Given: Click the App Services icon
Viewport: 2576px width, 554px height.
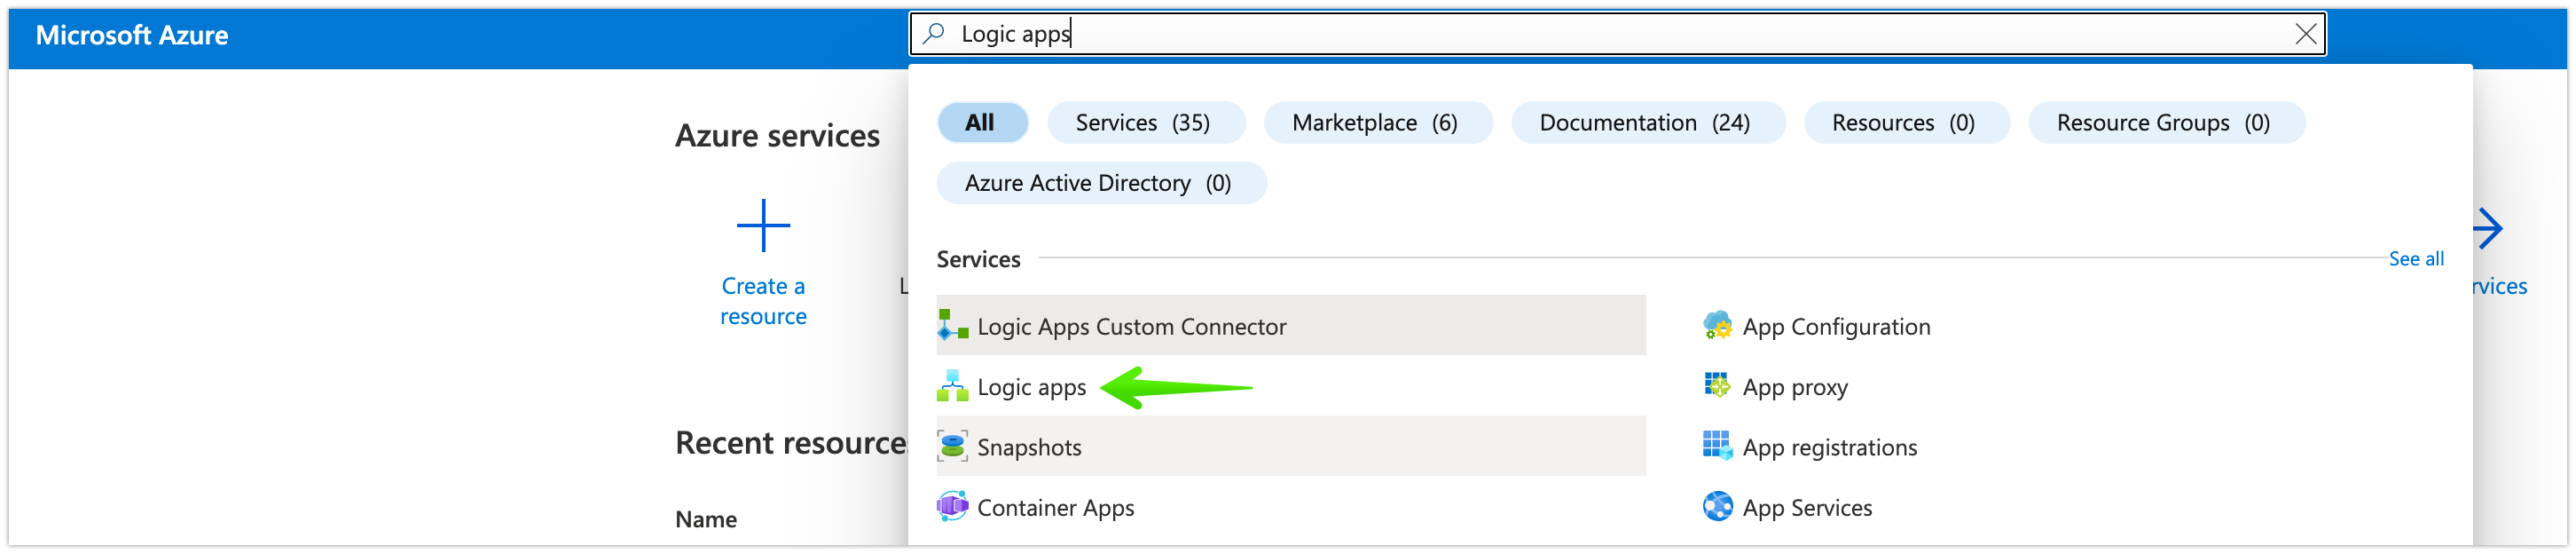Looking at the screenshot, I should 1717,507.
